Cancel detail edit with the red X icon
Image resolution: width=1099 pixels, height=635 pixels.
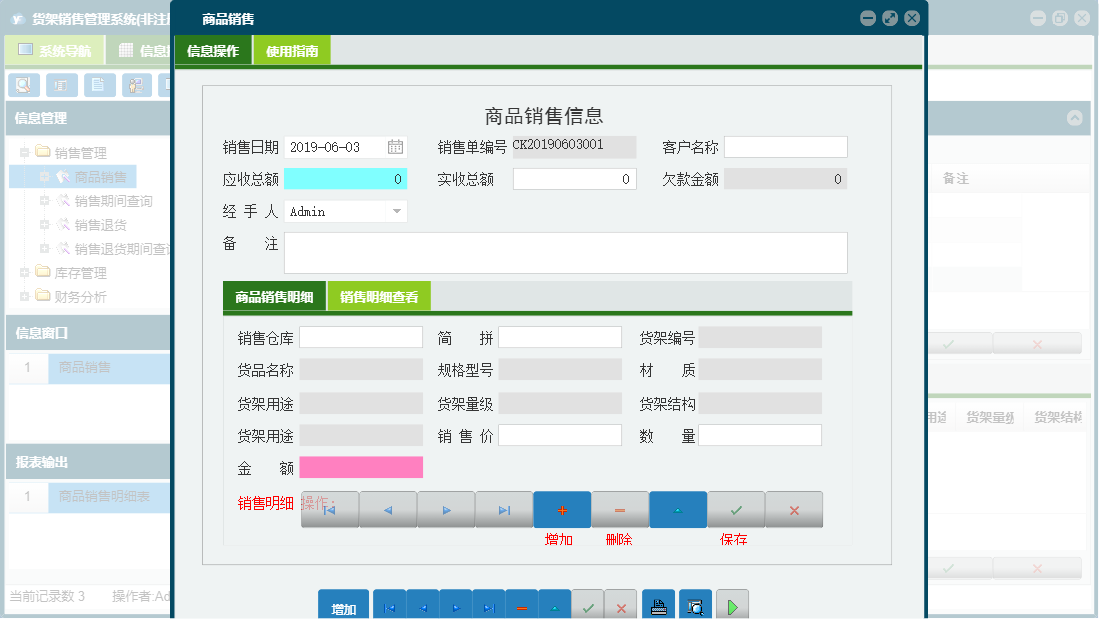[793, 509]
